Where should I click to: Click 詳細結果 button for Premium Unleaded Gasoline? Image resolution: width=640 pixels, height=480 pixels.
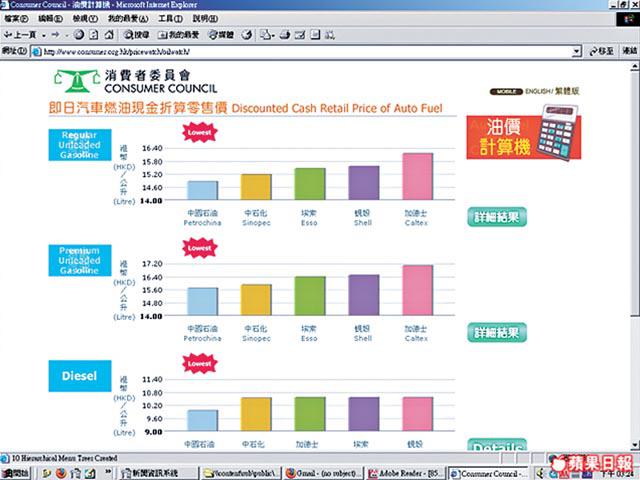(497, 333)
